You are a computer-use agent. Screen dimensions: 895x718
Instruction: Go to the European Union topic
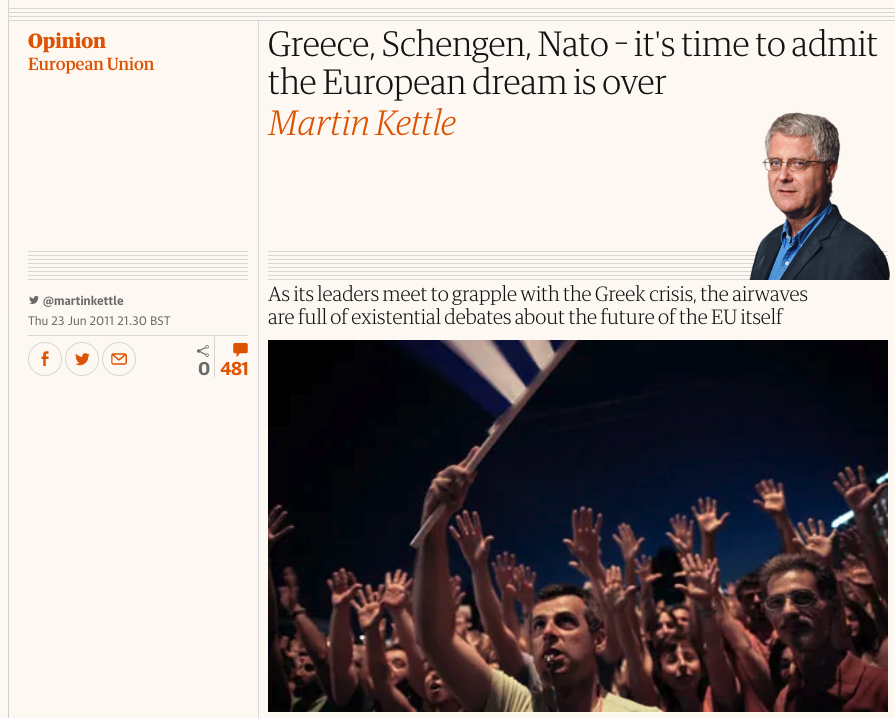tap(91, 64)
